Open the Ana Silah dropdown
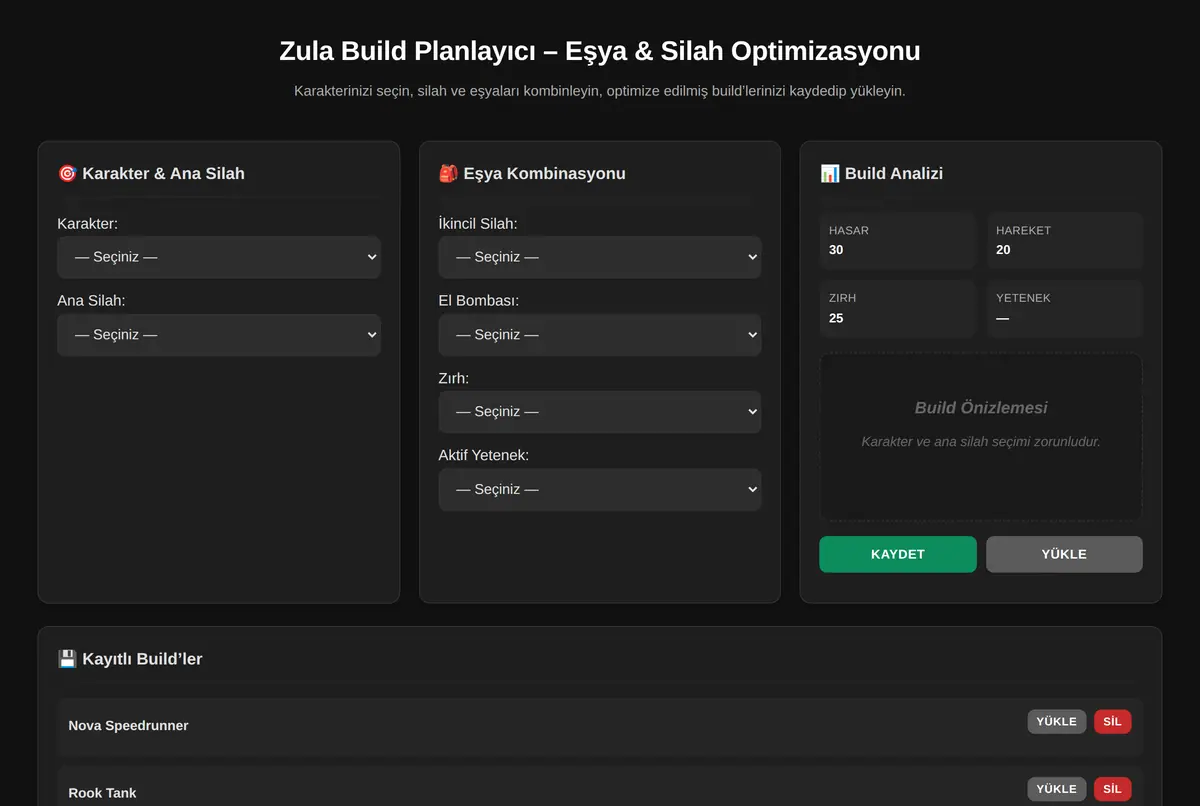The width and height of the screenshot is (1200, 806). [x=219, y=335]
